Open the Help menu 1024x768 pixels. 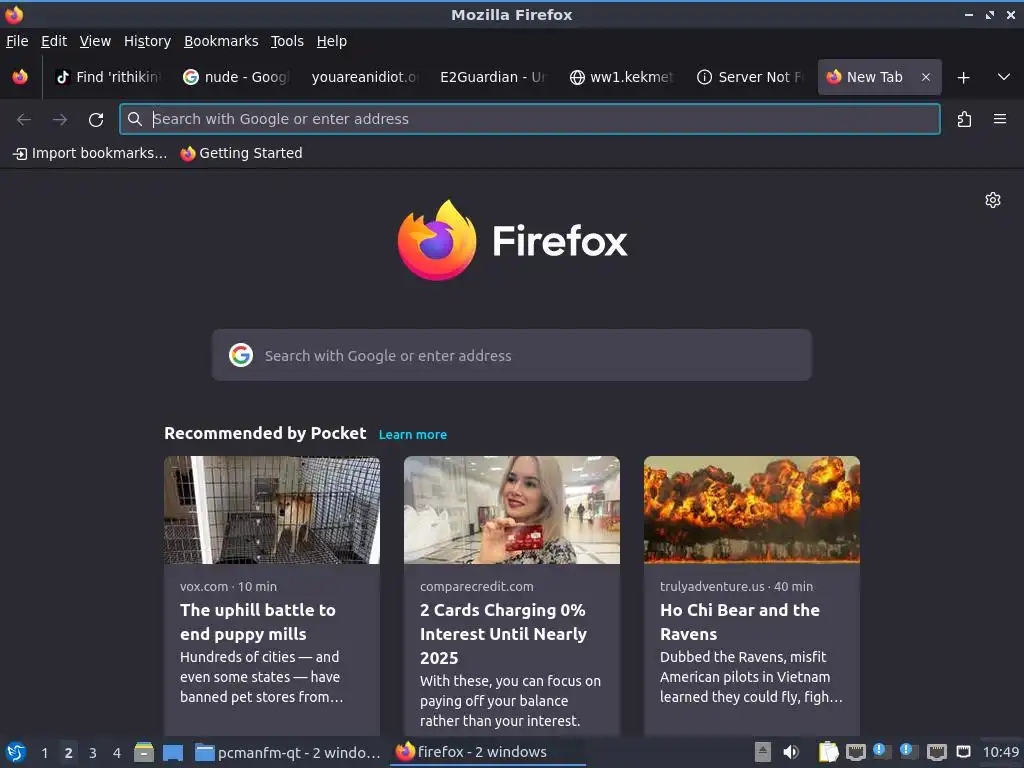click(332, 41)
